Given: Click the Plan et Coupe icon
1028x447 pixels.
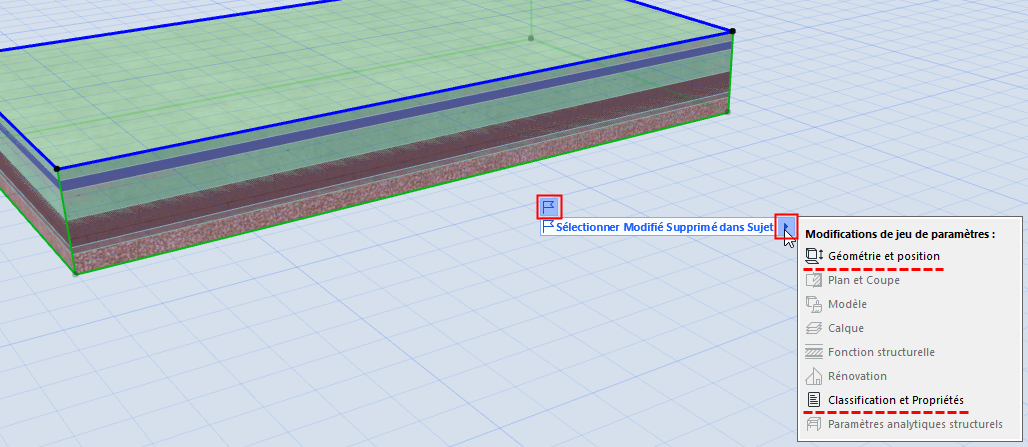Looking at the screenshot, I should (x=814, y=280).
